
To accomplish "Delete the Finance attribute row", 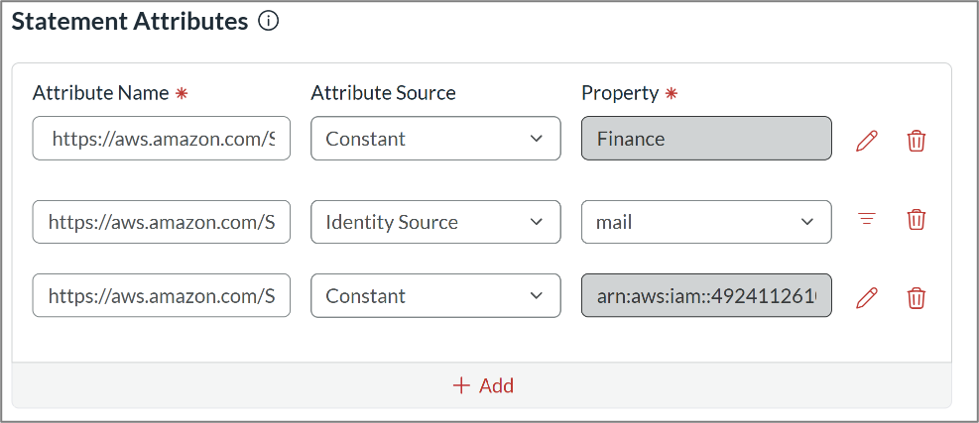I will click(916, 141).
